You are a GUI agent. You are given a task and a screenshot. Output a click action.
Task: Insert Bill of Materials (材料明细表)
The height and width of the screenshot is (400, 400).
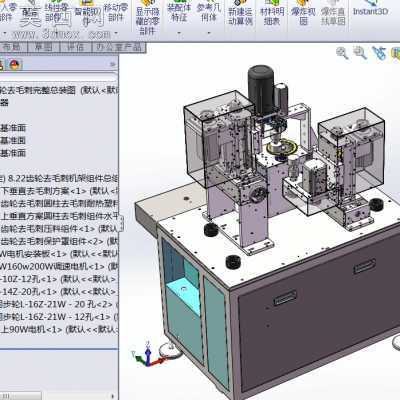272,14
